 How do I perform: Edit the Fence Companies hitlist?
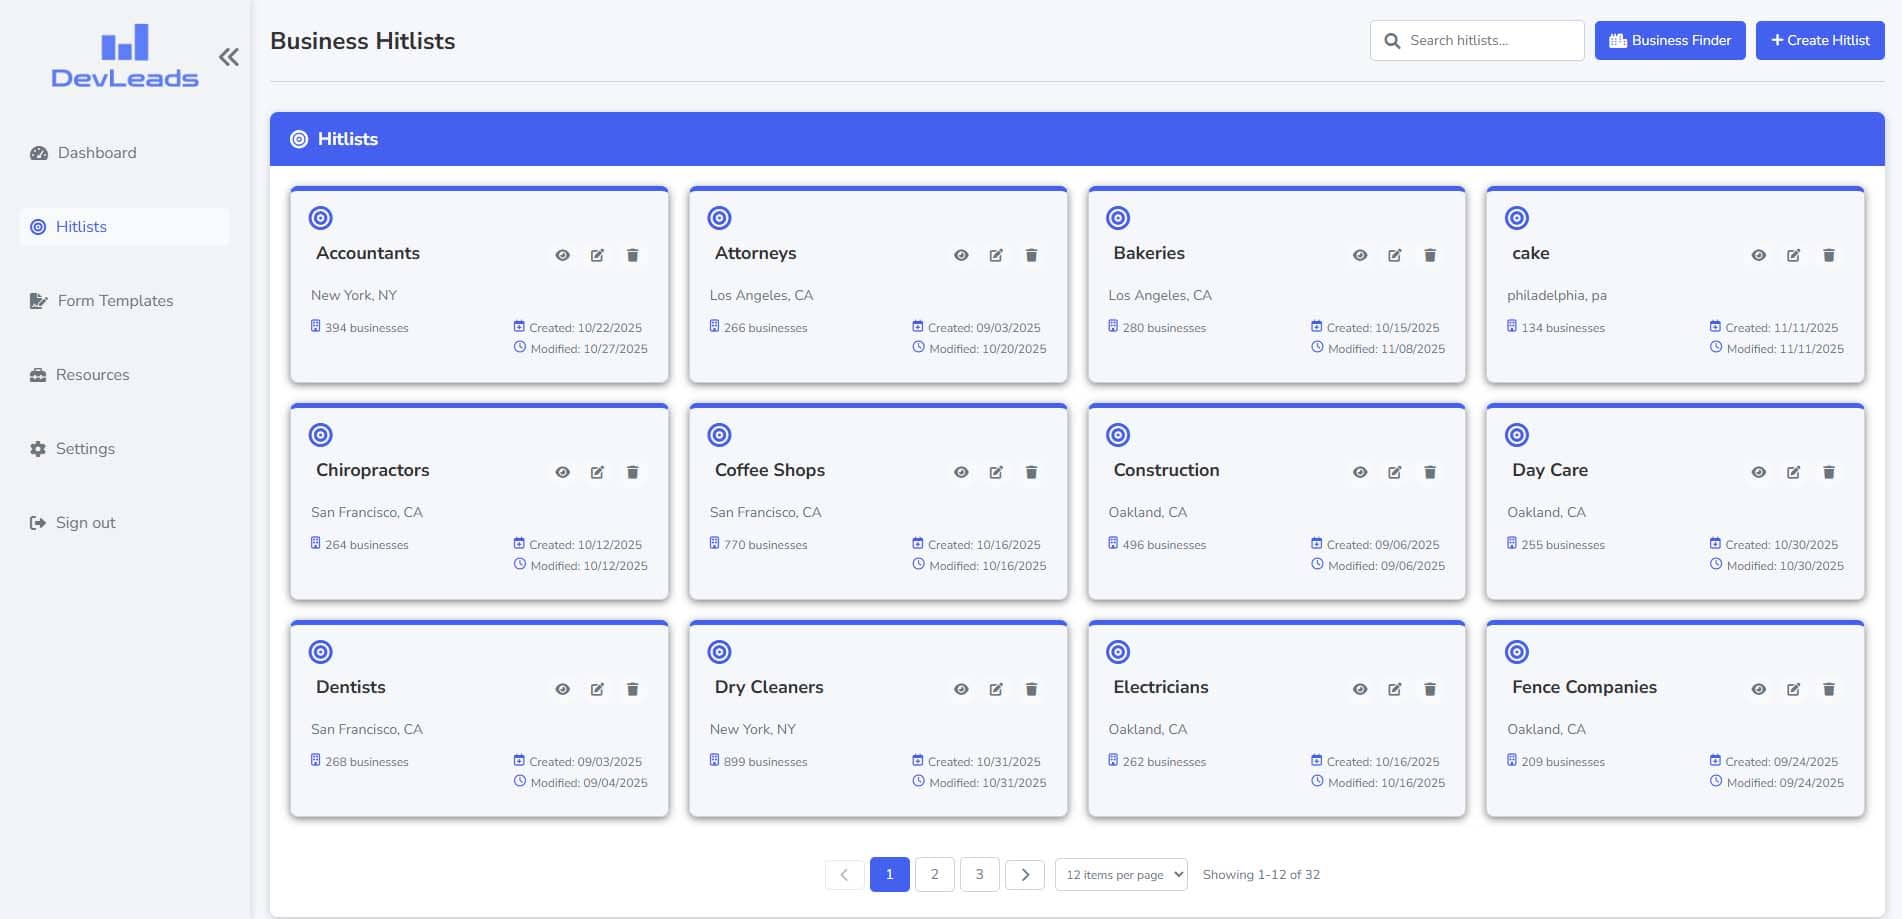tap(1793, 690)
